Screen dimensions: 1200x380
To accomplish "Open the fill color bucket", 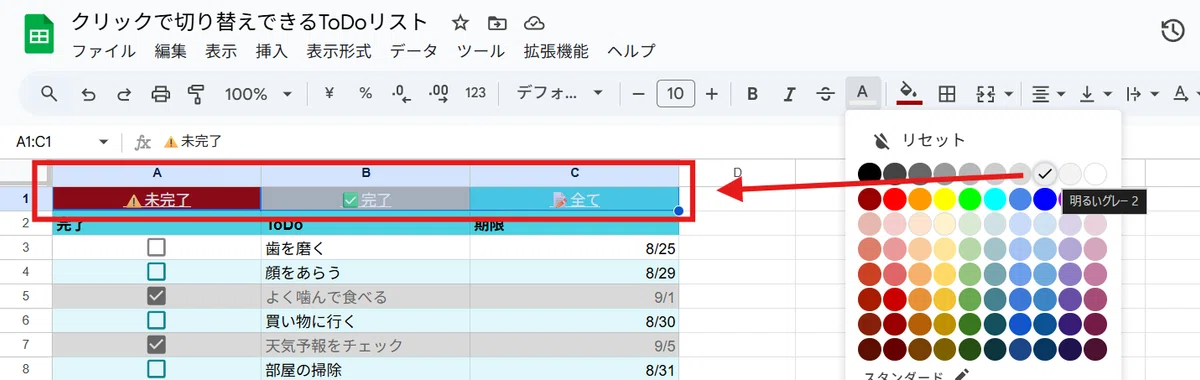I will pyautogui.click(x=908, y=93).
